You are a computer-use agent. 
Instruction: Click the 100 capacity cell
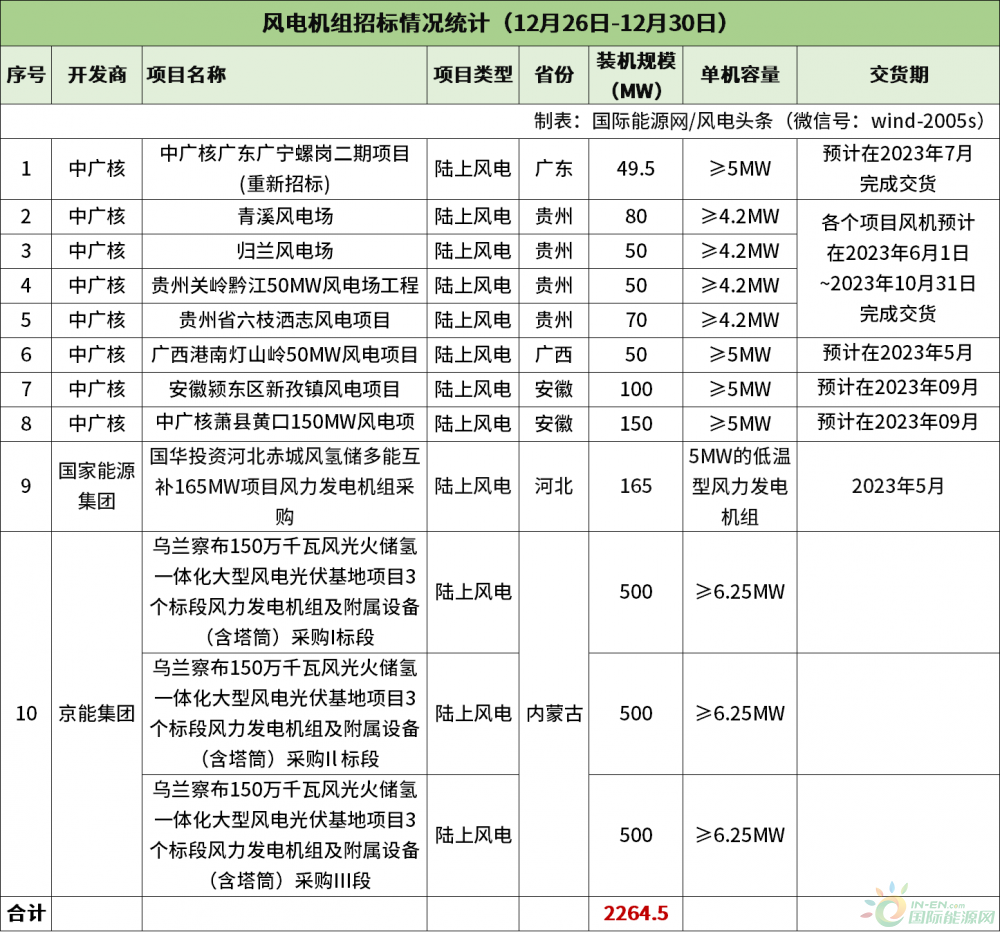coord(636,389)
